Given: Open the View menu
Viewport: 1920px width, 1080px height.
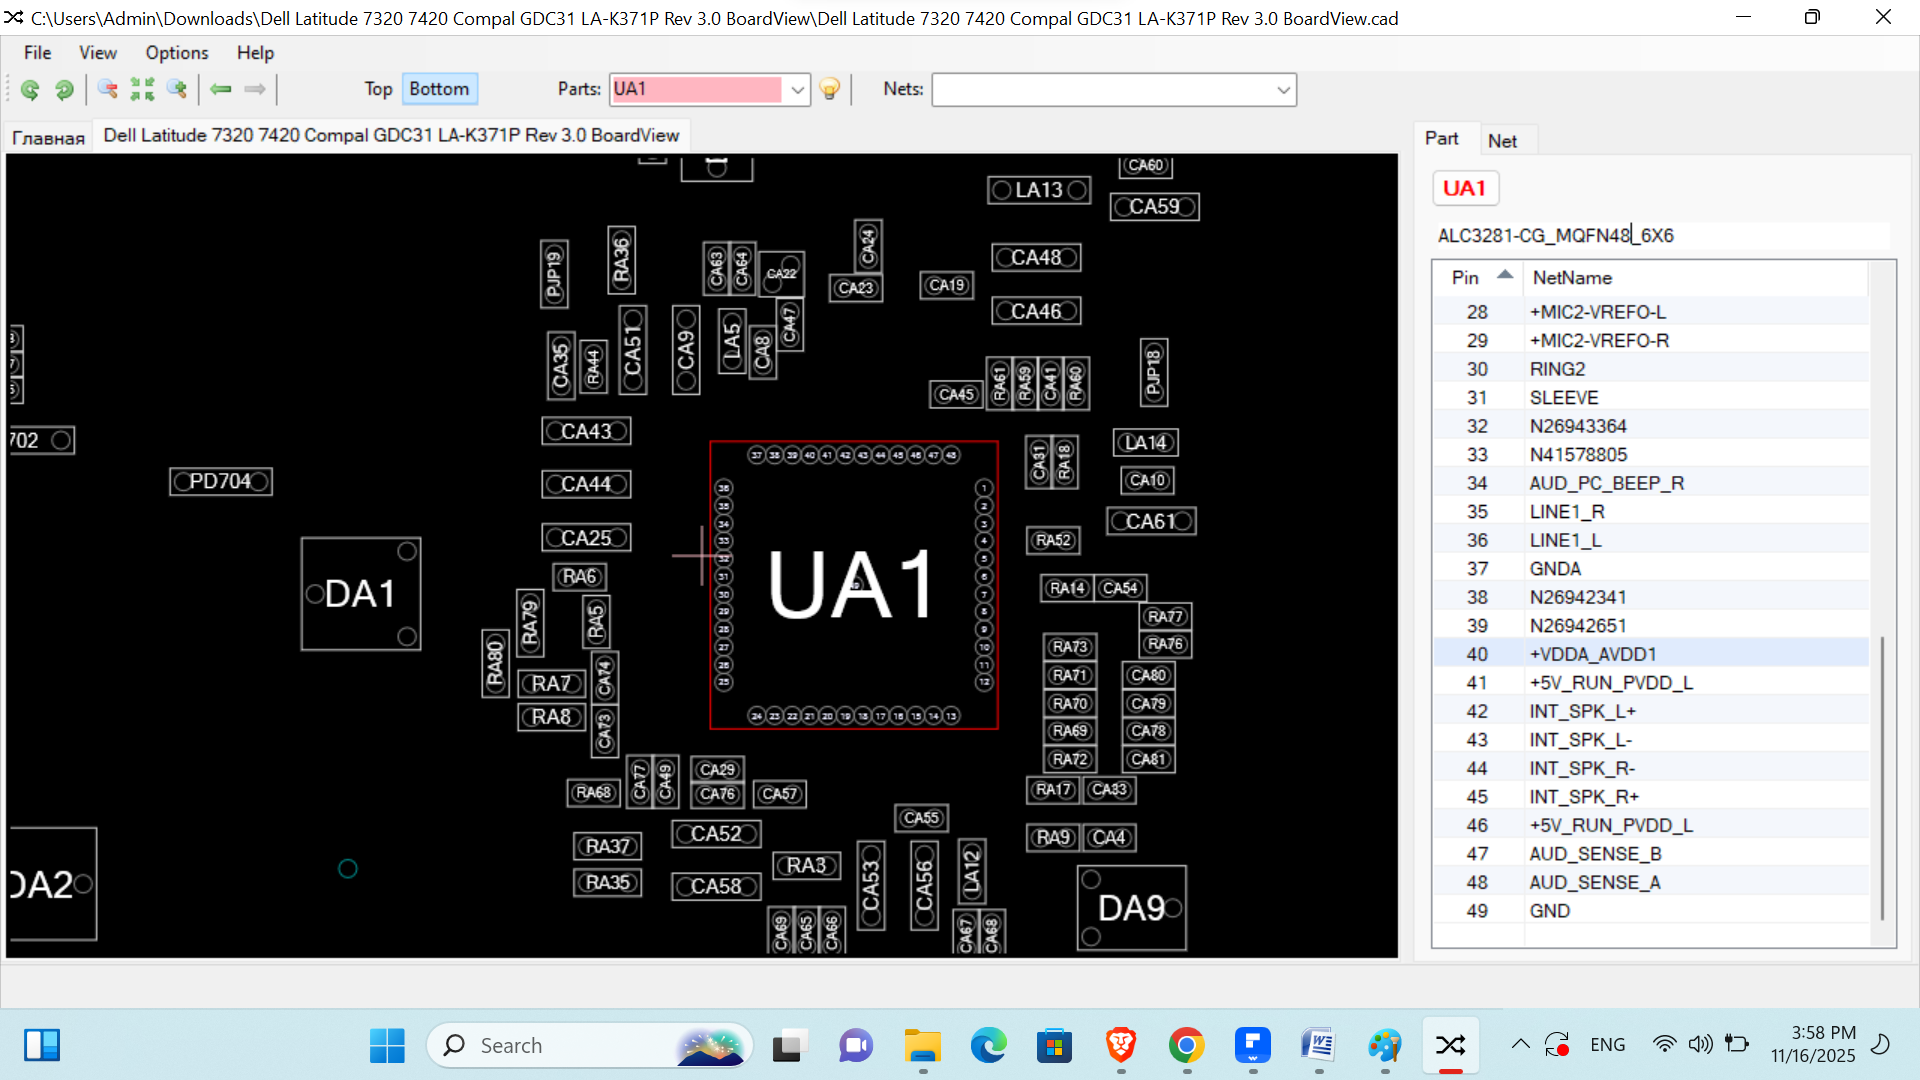Looking at the screenshot, I should (97, 53).
